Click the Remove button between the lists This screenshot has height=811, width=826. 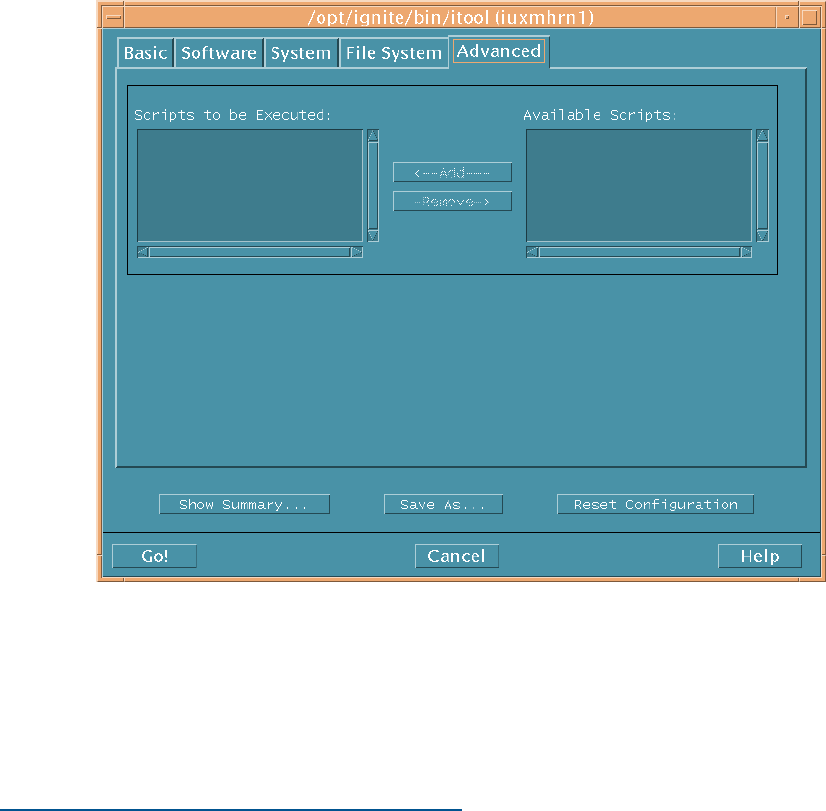point(453,201)
